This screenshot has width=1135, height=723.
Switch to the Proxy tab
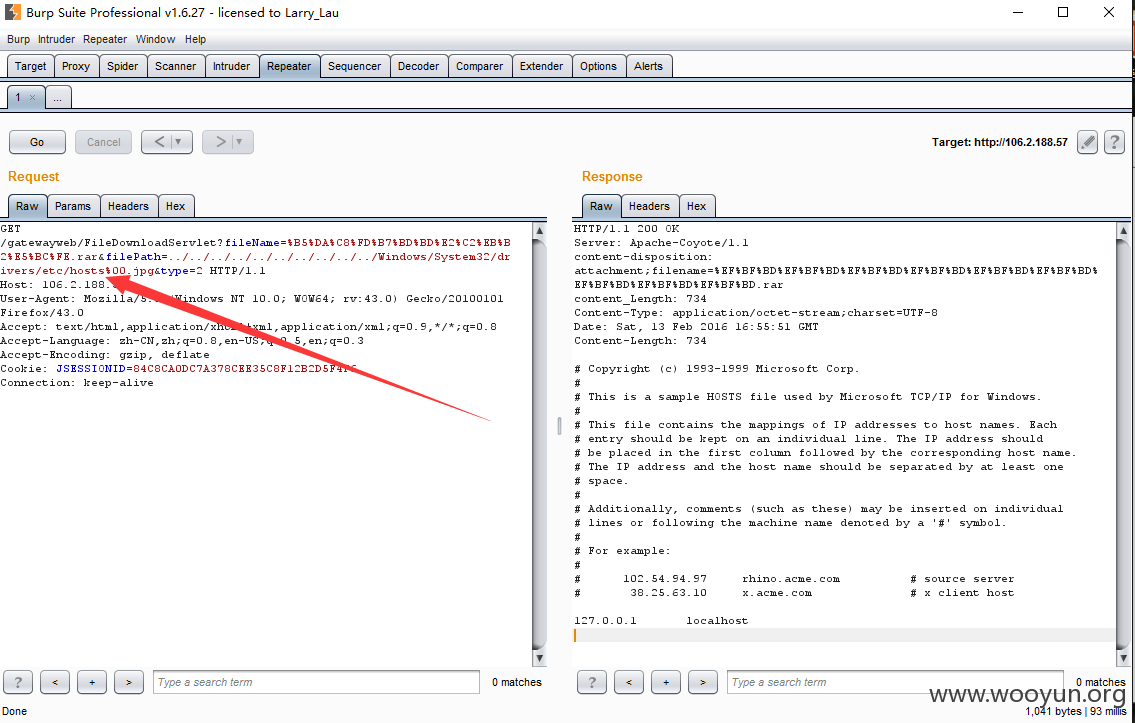76,66
